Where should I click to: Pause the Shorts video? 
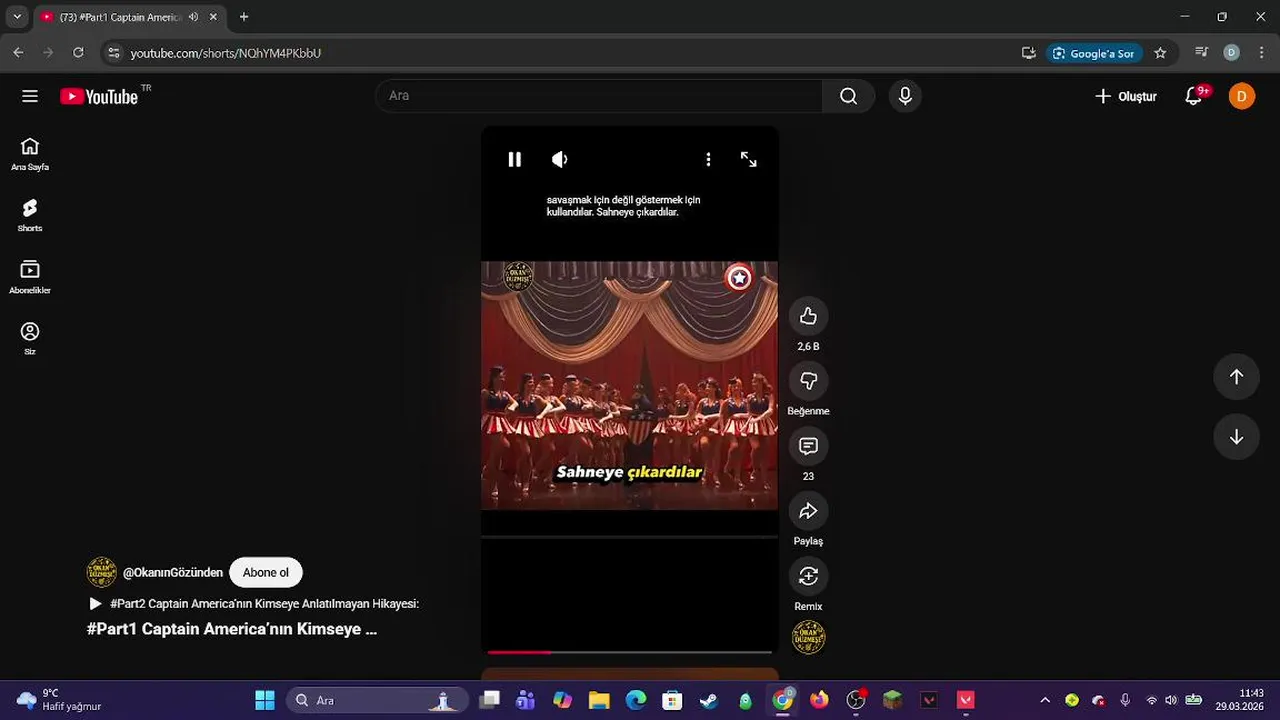tap(514, 160)
